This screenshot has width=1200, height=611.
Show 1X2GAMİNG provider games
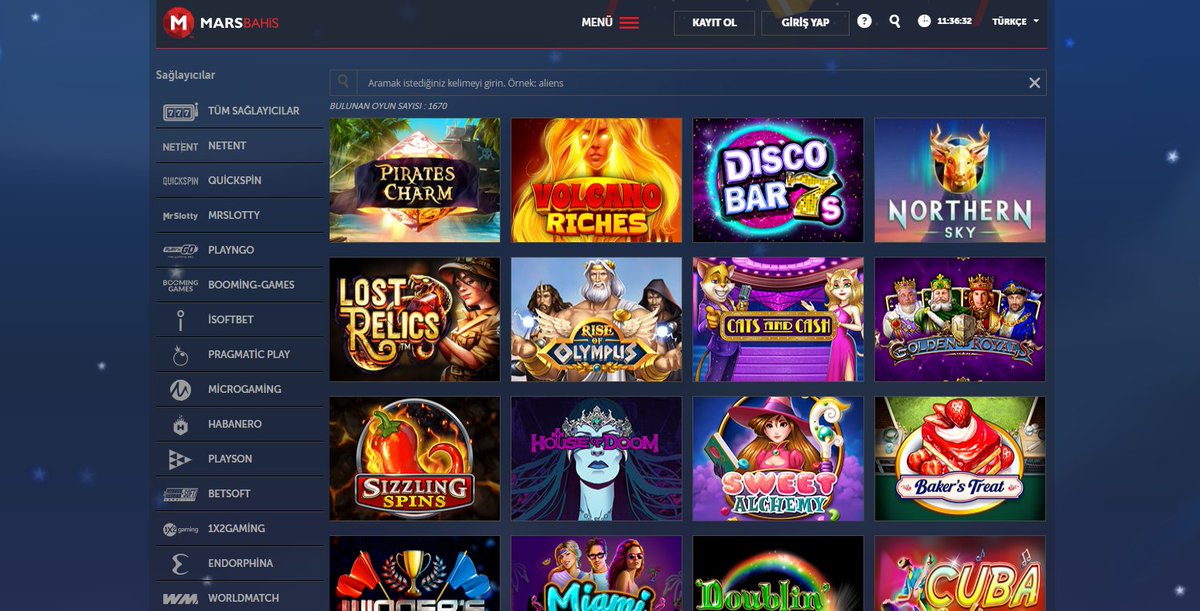coord(237,529)
